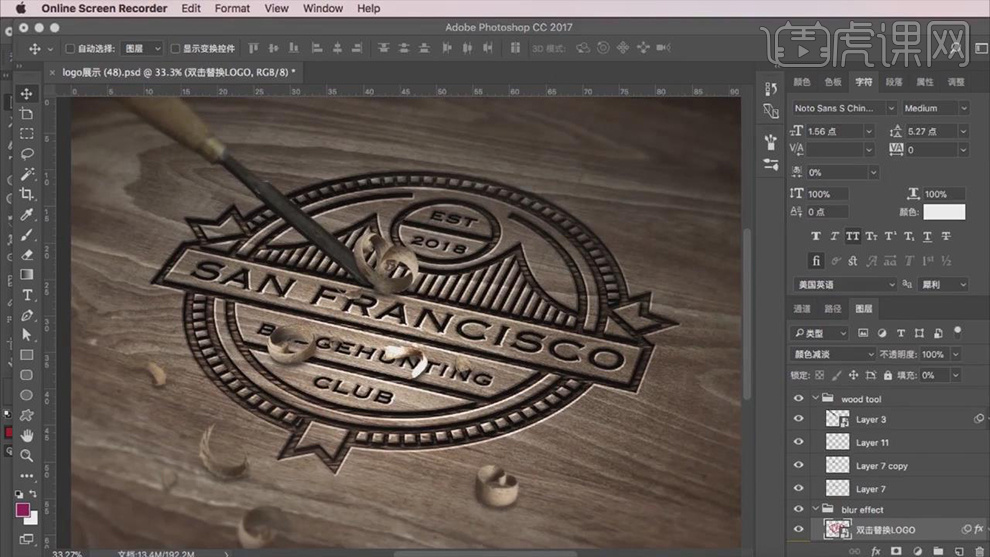The image size is (990, 557).
Task: Click the 双击替换LOGO layer thumbnail
Action: [x=837, y=530]
